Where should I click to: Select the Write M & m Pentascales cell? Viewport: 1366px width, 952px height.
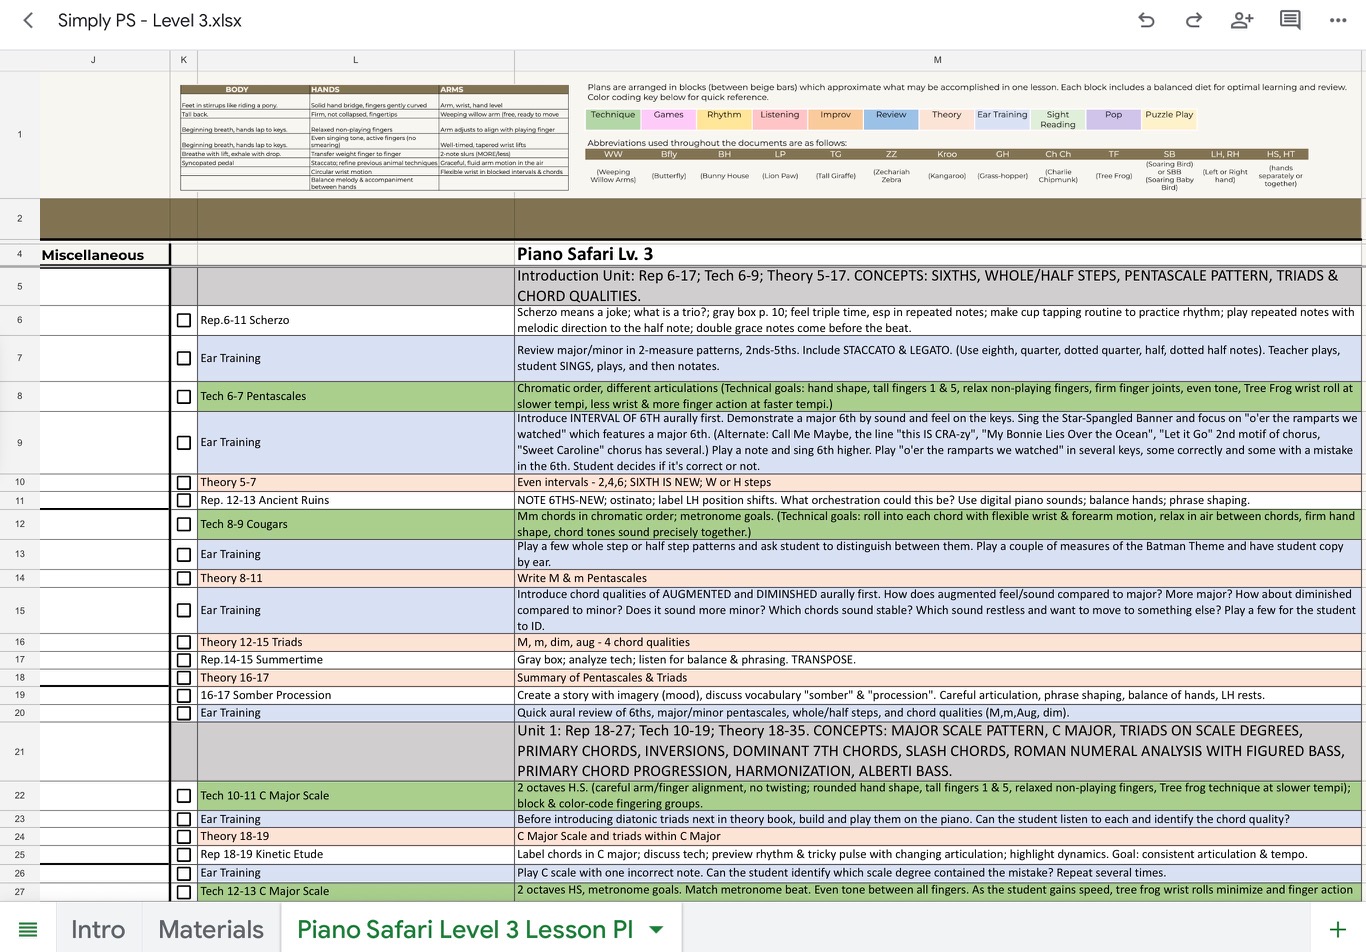(938, 578)
